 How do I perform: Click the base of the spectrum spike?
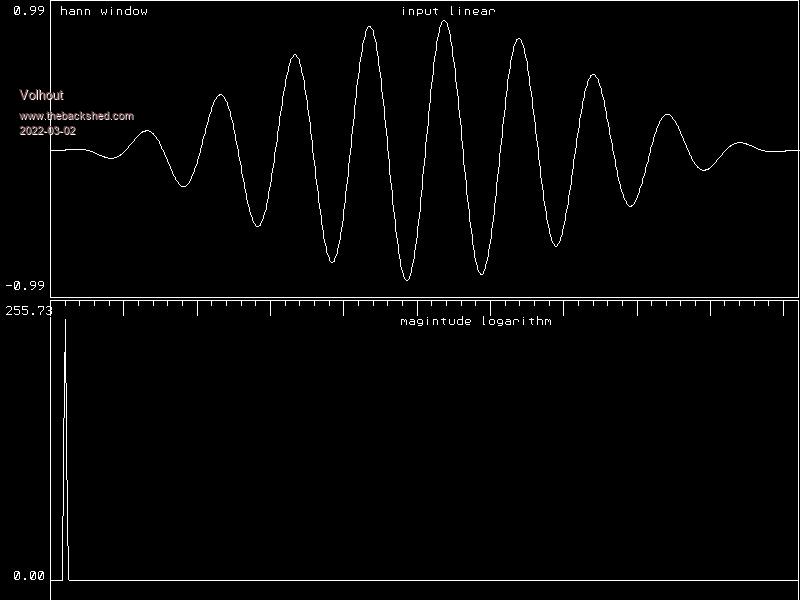click(66, 577)
